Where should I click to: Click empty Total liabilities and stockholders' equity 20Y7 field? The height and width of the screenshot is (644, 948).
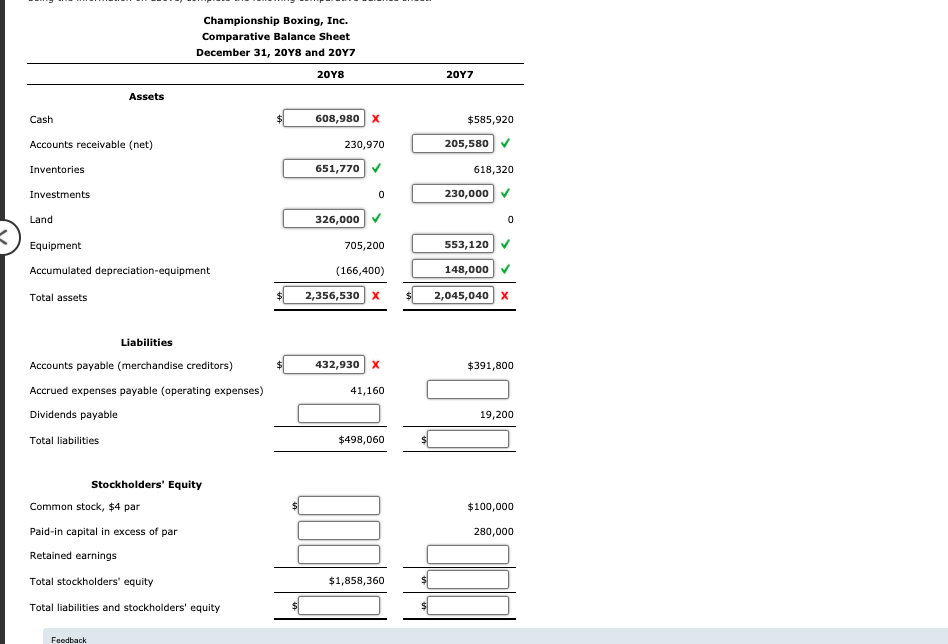tap(468, 605)
